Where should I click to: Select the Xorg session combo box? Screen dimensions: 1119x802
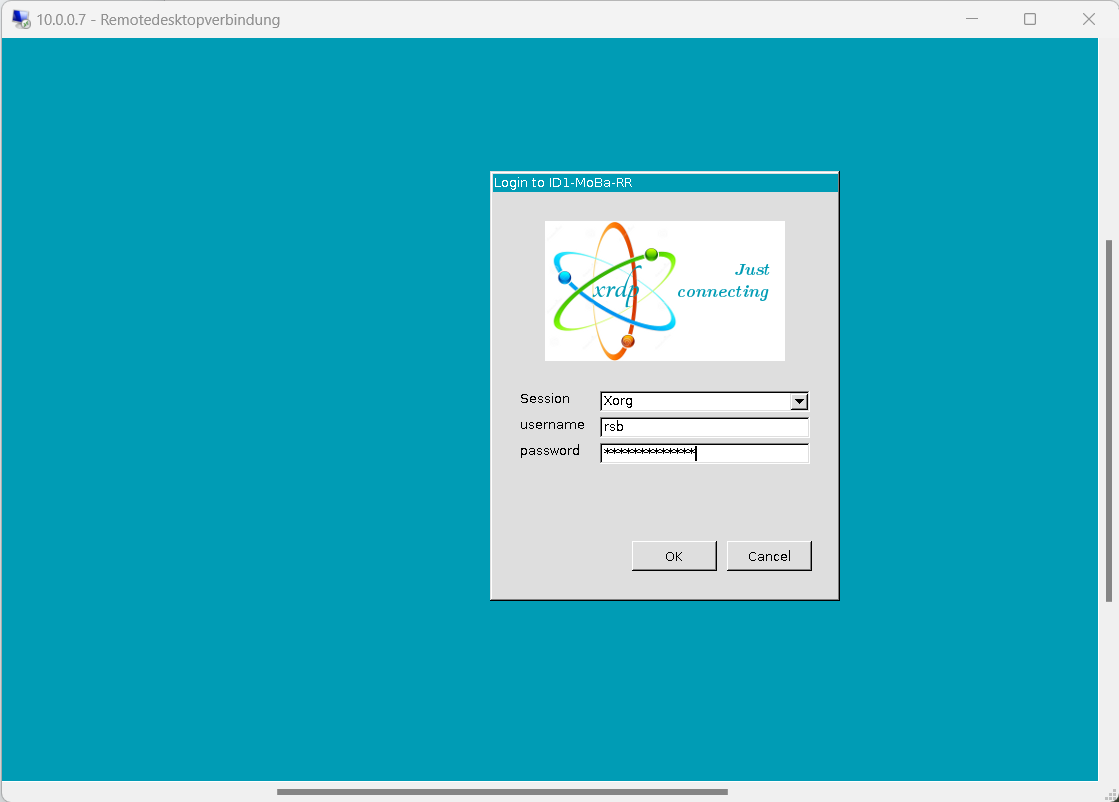point(695,401)
